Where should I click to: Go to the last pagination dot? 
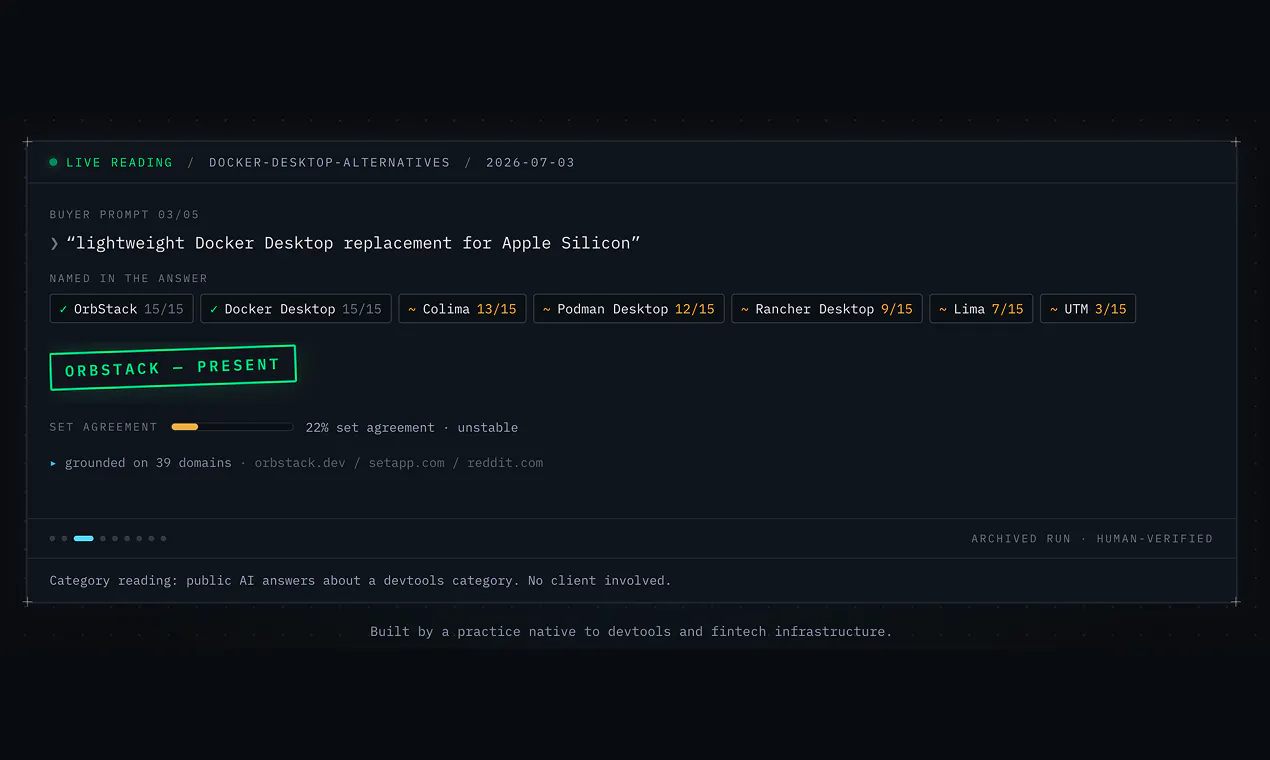click(x=163, y=538)
